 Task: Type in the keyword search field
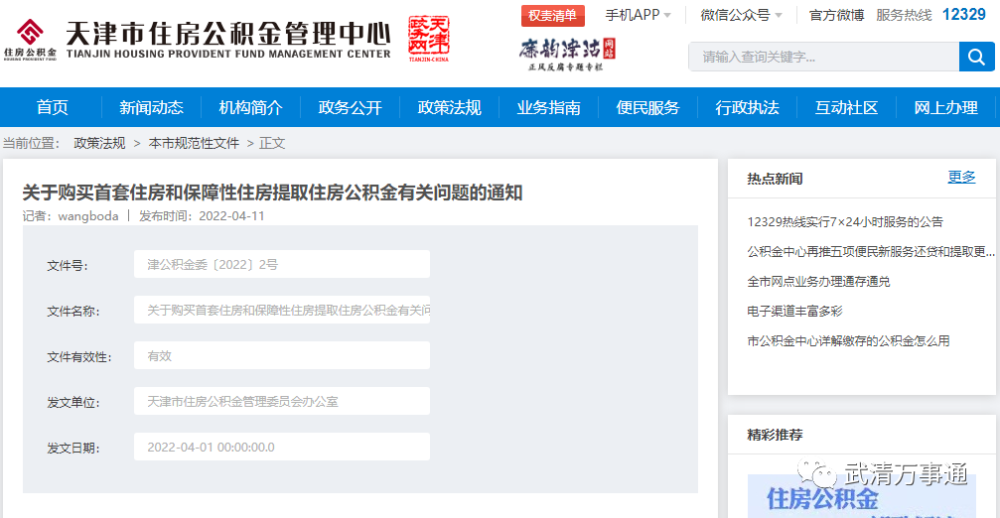click(x=822, y=57)
